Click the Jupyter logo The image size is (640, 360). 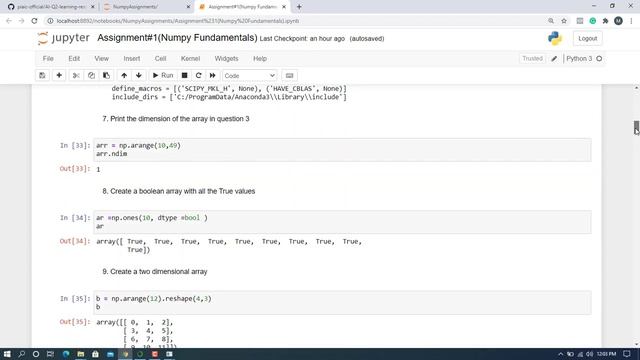click(64, 38)
